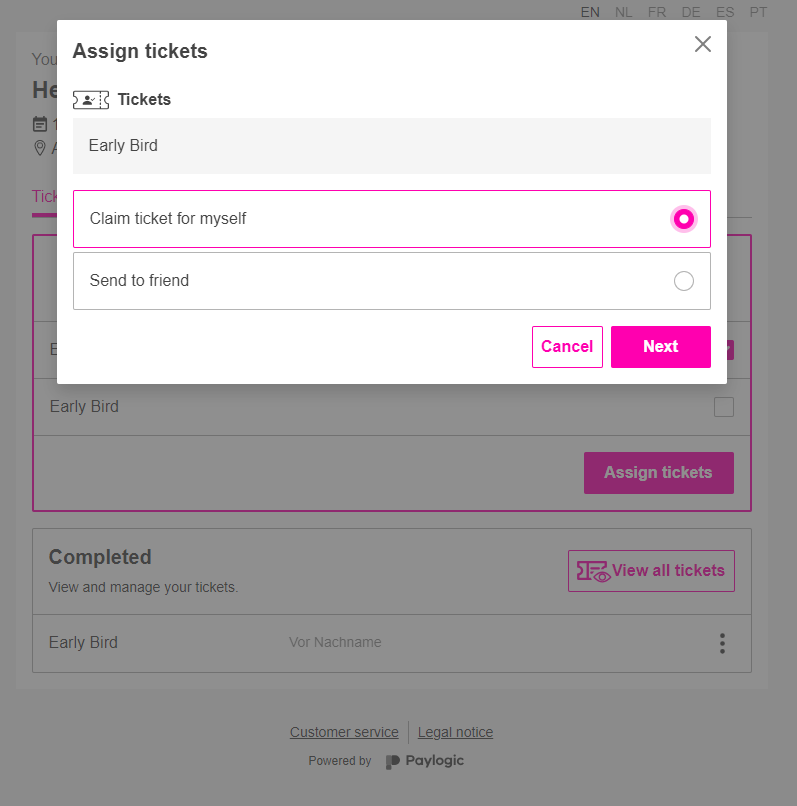Switch the site language to PT
The width and height of the screenshot is (797, 806).
[758, 12]
